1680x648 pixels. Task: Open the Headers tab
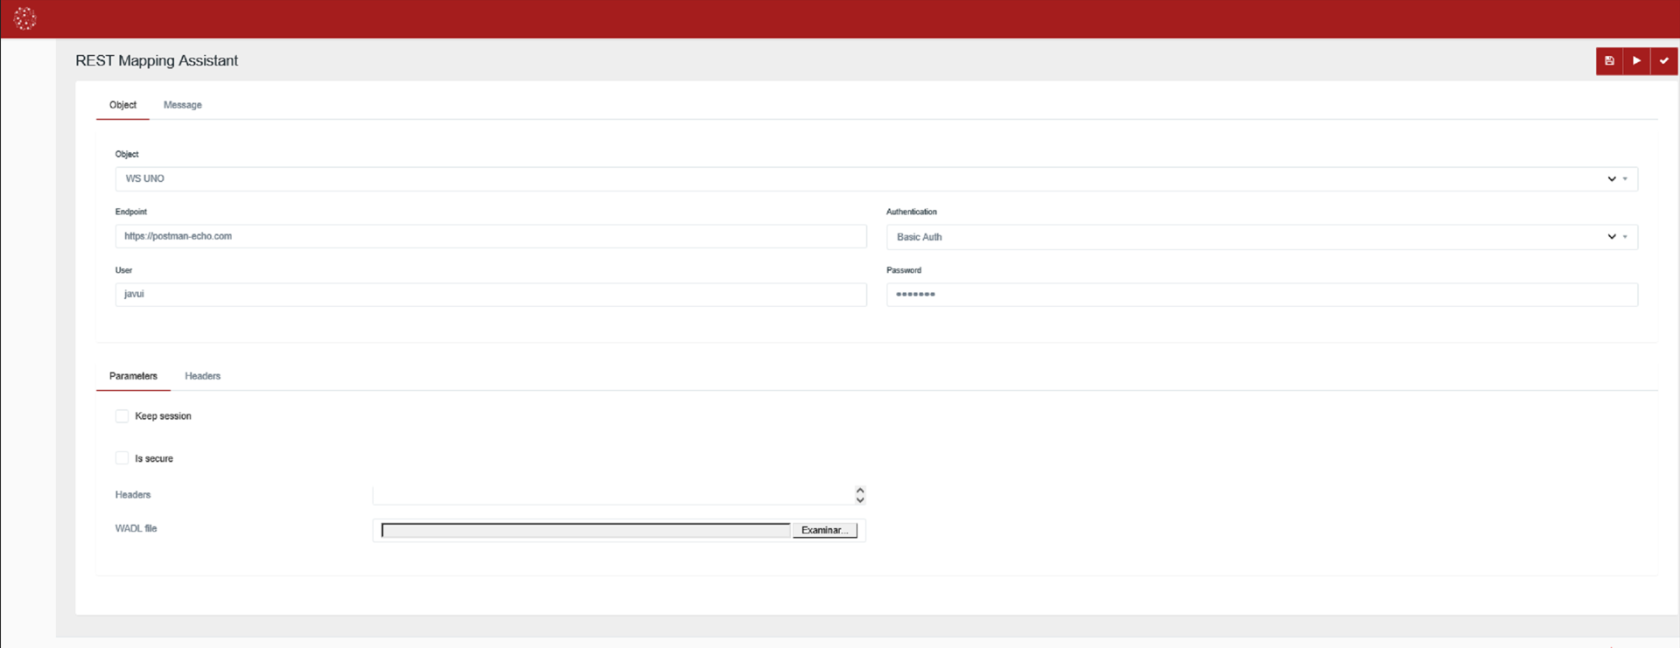pyautogui.click(x=202, y=376)
